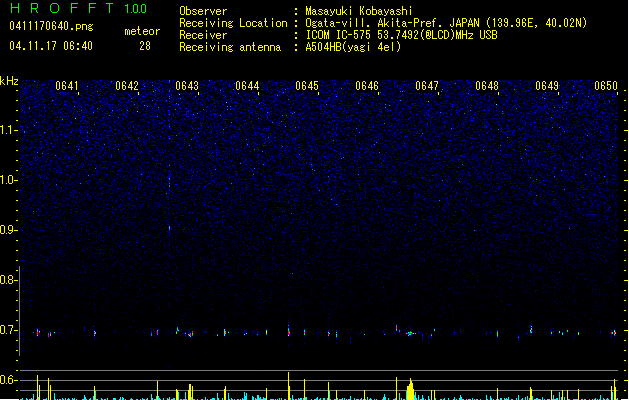Click the 0.6 kHz axis label
Viewport: 629px width, 400px height.
pos(8,380)
